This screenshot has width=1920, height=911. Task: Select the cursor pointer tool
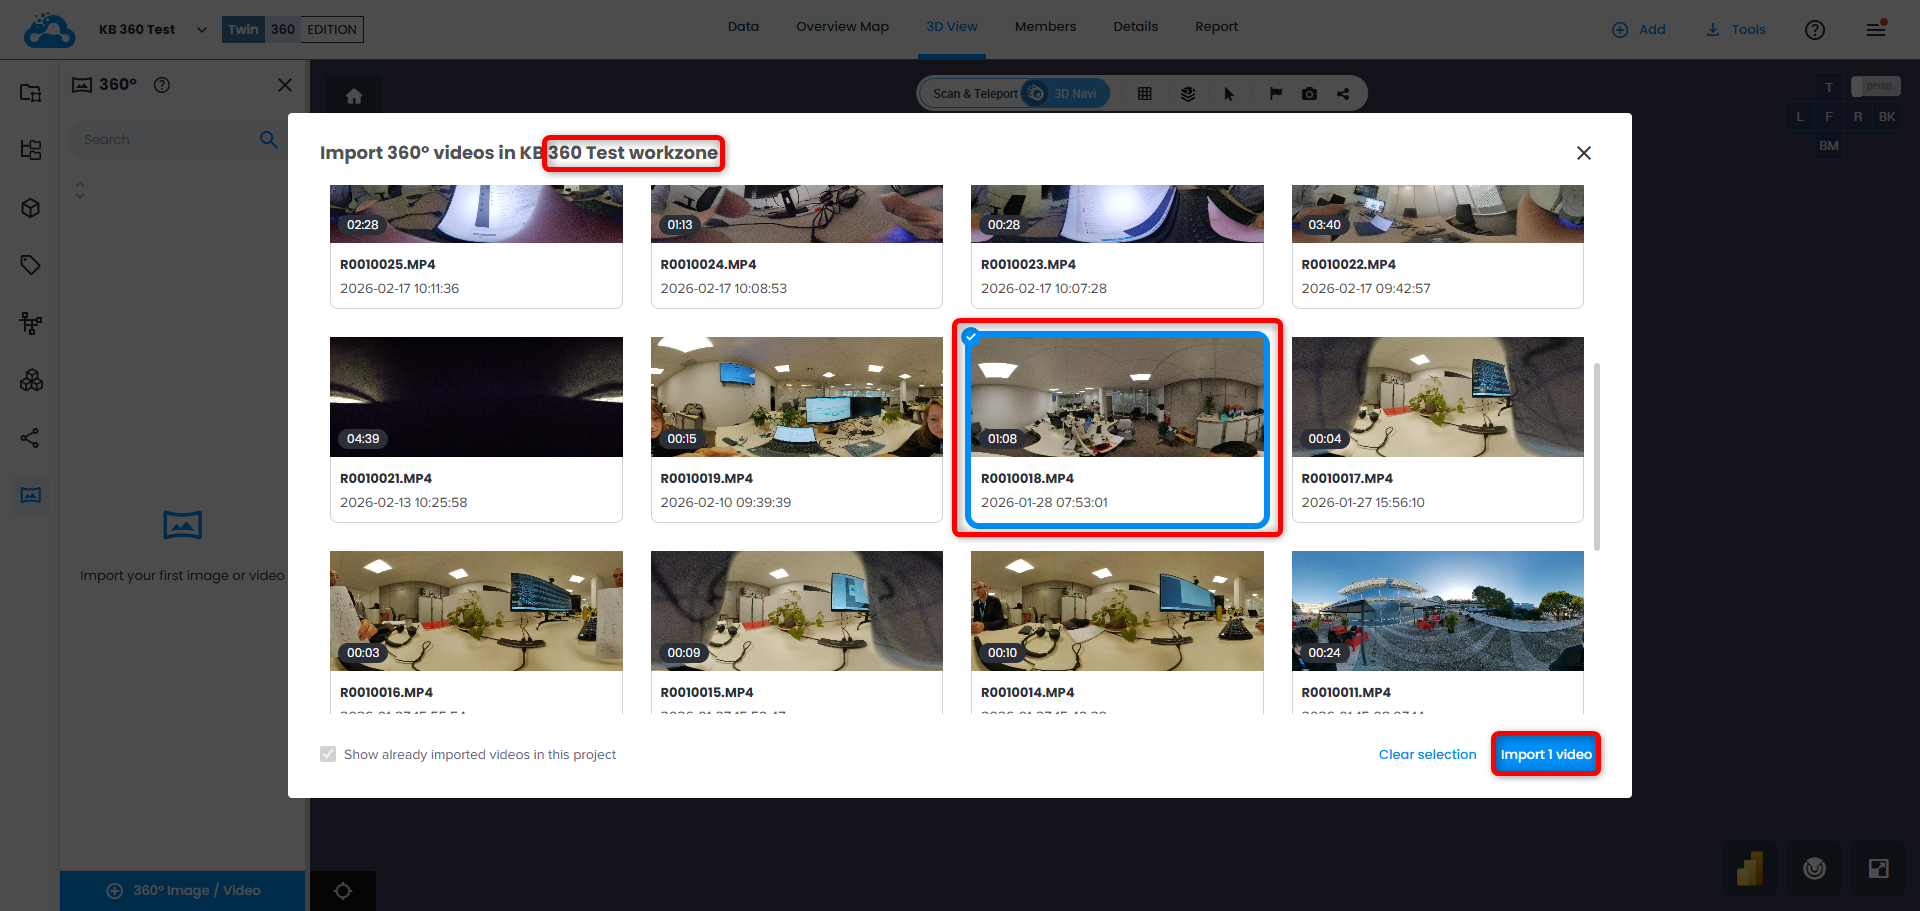[x=1229, y=94]
